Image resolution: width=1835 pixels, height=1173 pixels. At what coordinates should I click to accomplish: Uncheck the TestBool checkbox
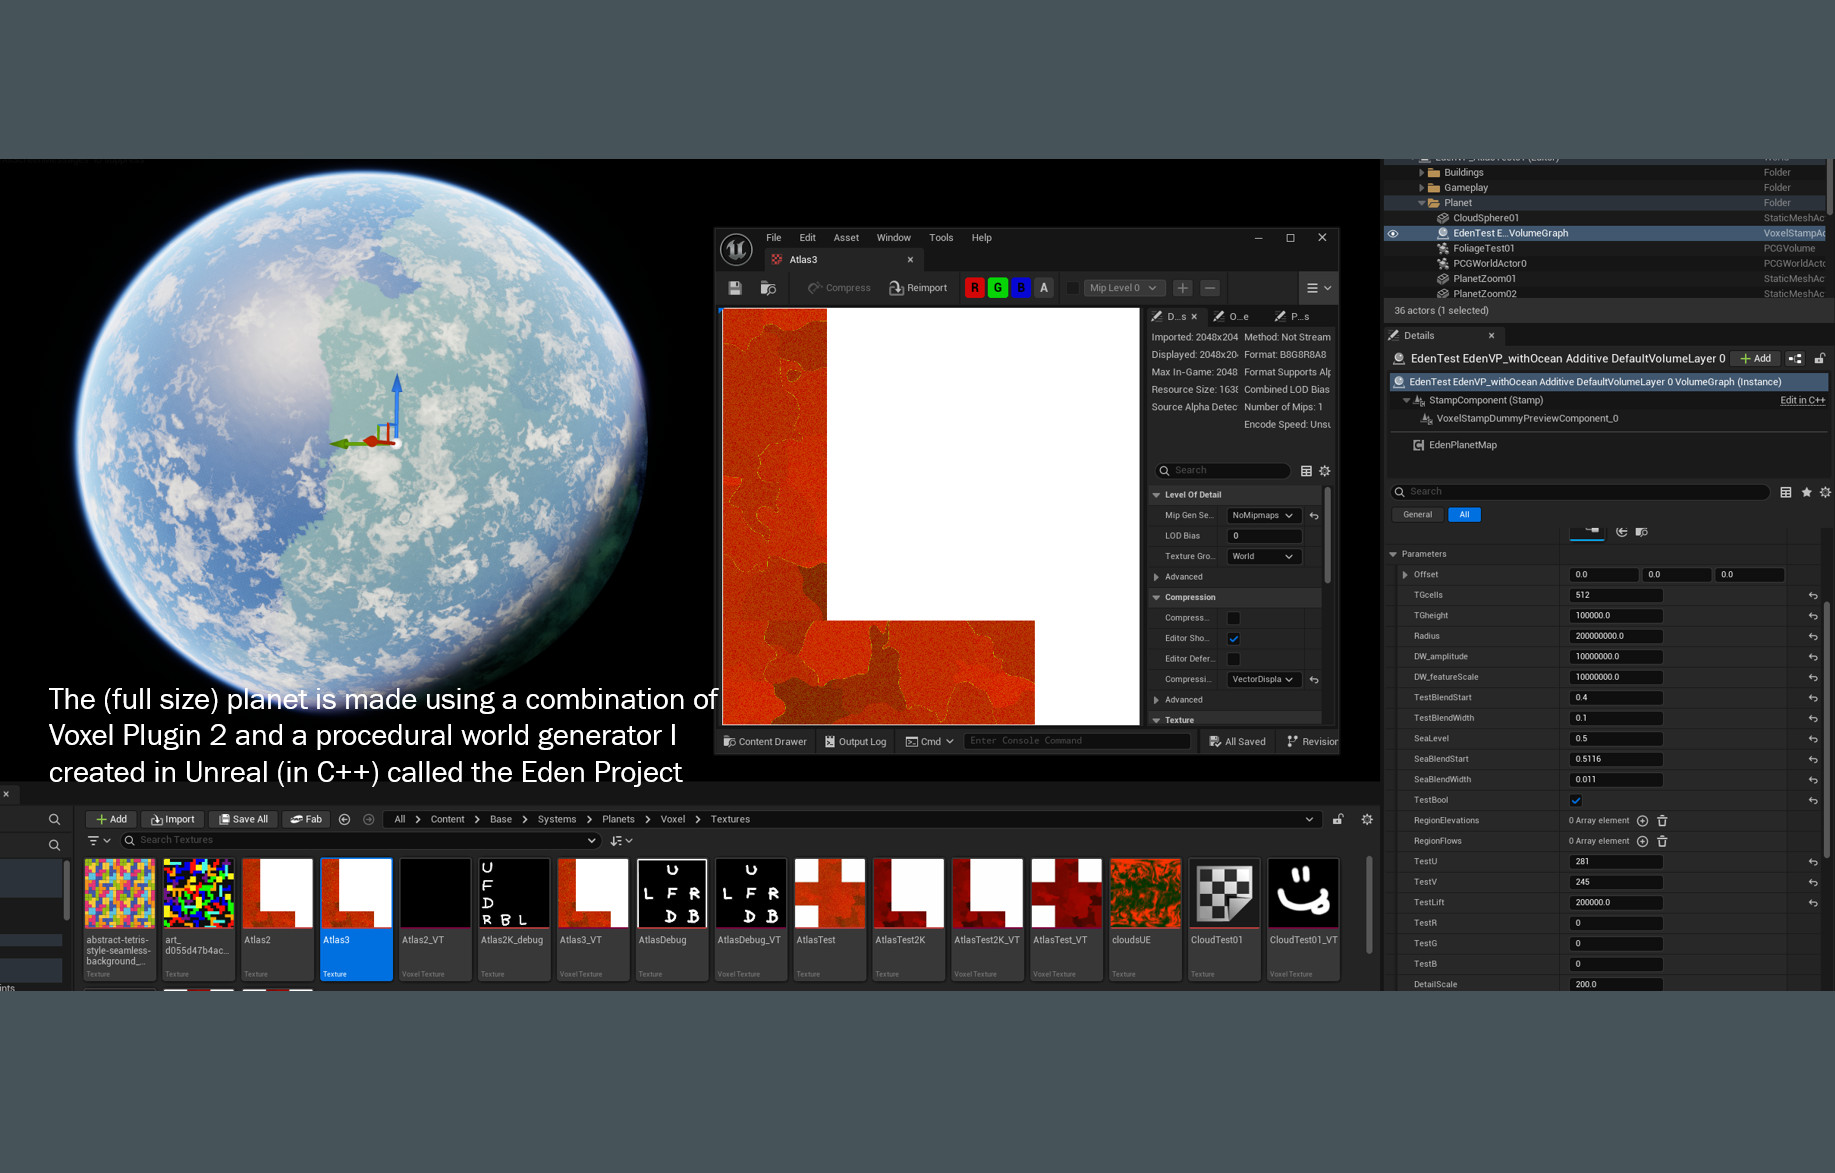[x=1576, y=800]
